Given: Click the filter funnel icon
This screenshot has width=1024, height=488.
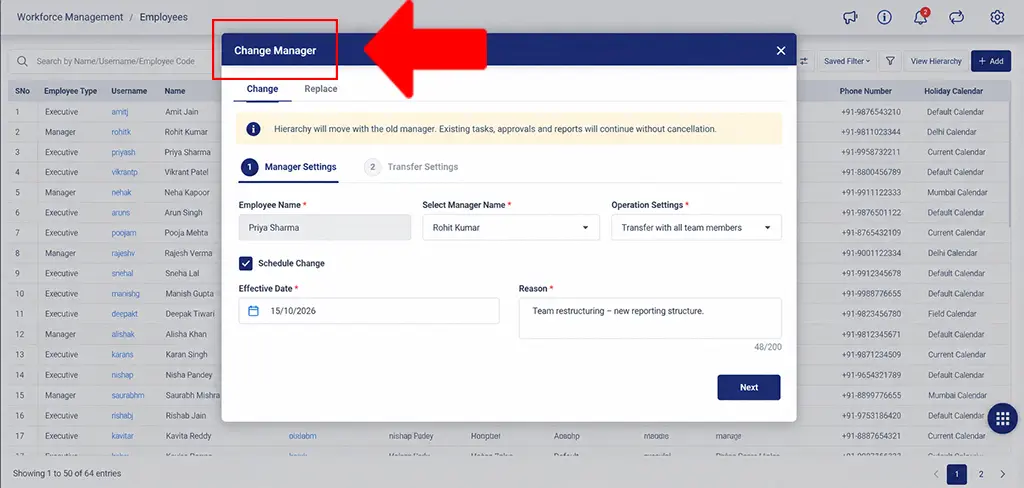Looking at the screenshot, I should (890, 61).
